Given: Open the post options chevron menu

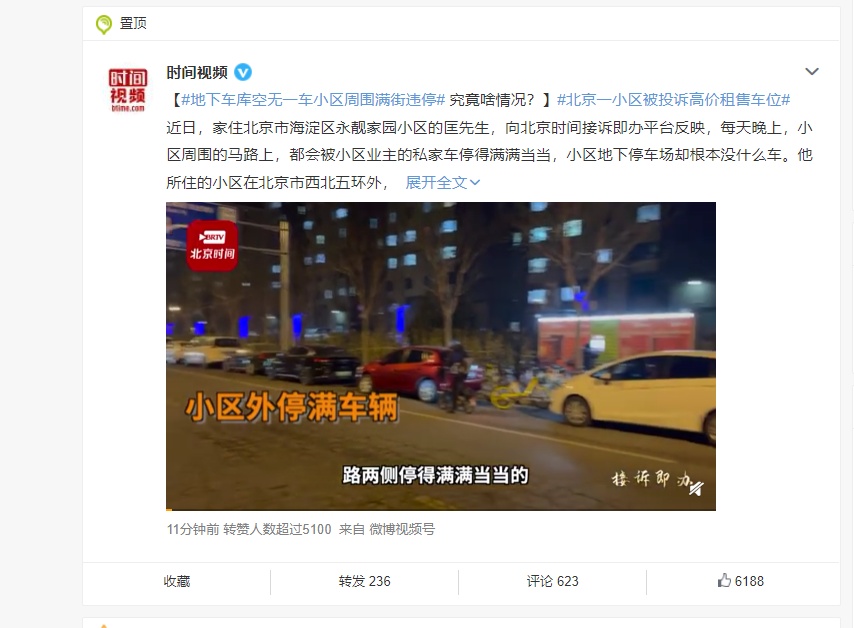Looking at the screenshot, I should click(812, 71).
